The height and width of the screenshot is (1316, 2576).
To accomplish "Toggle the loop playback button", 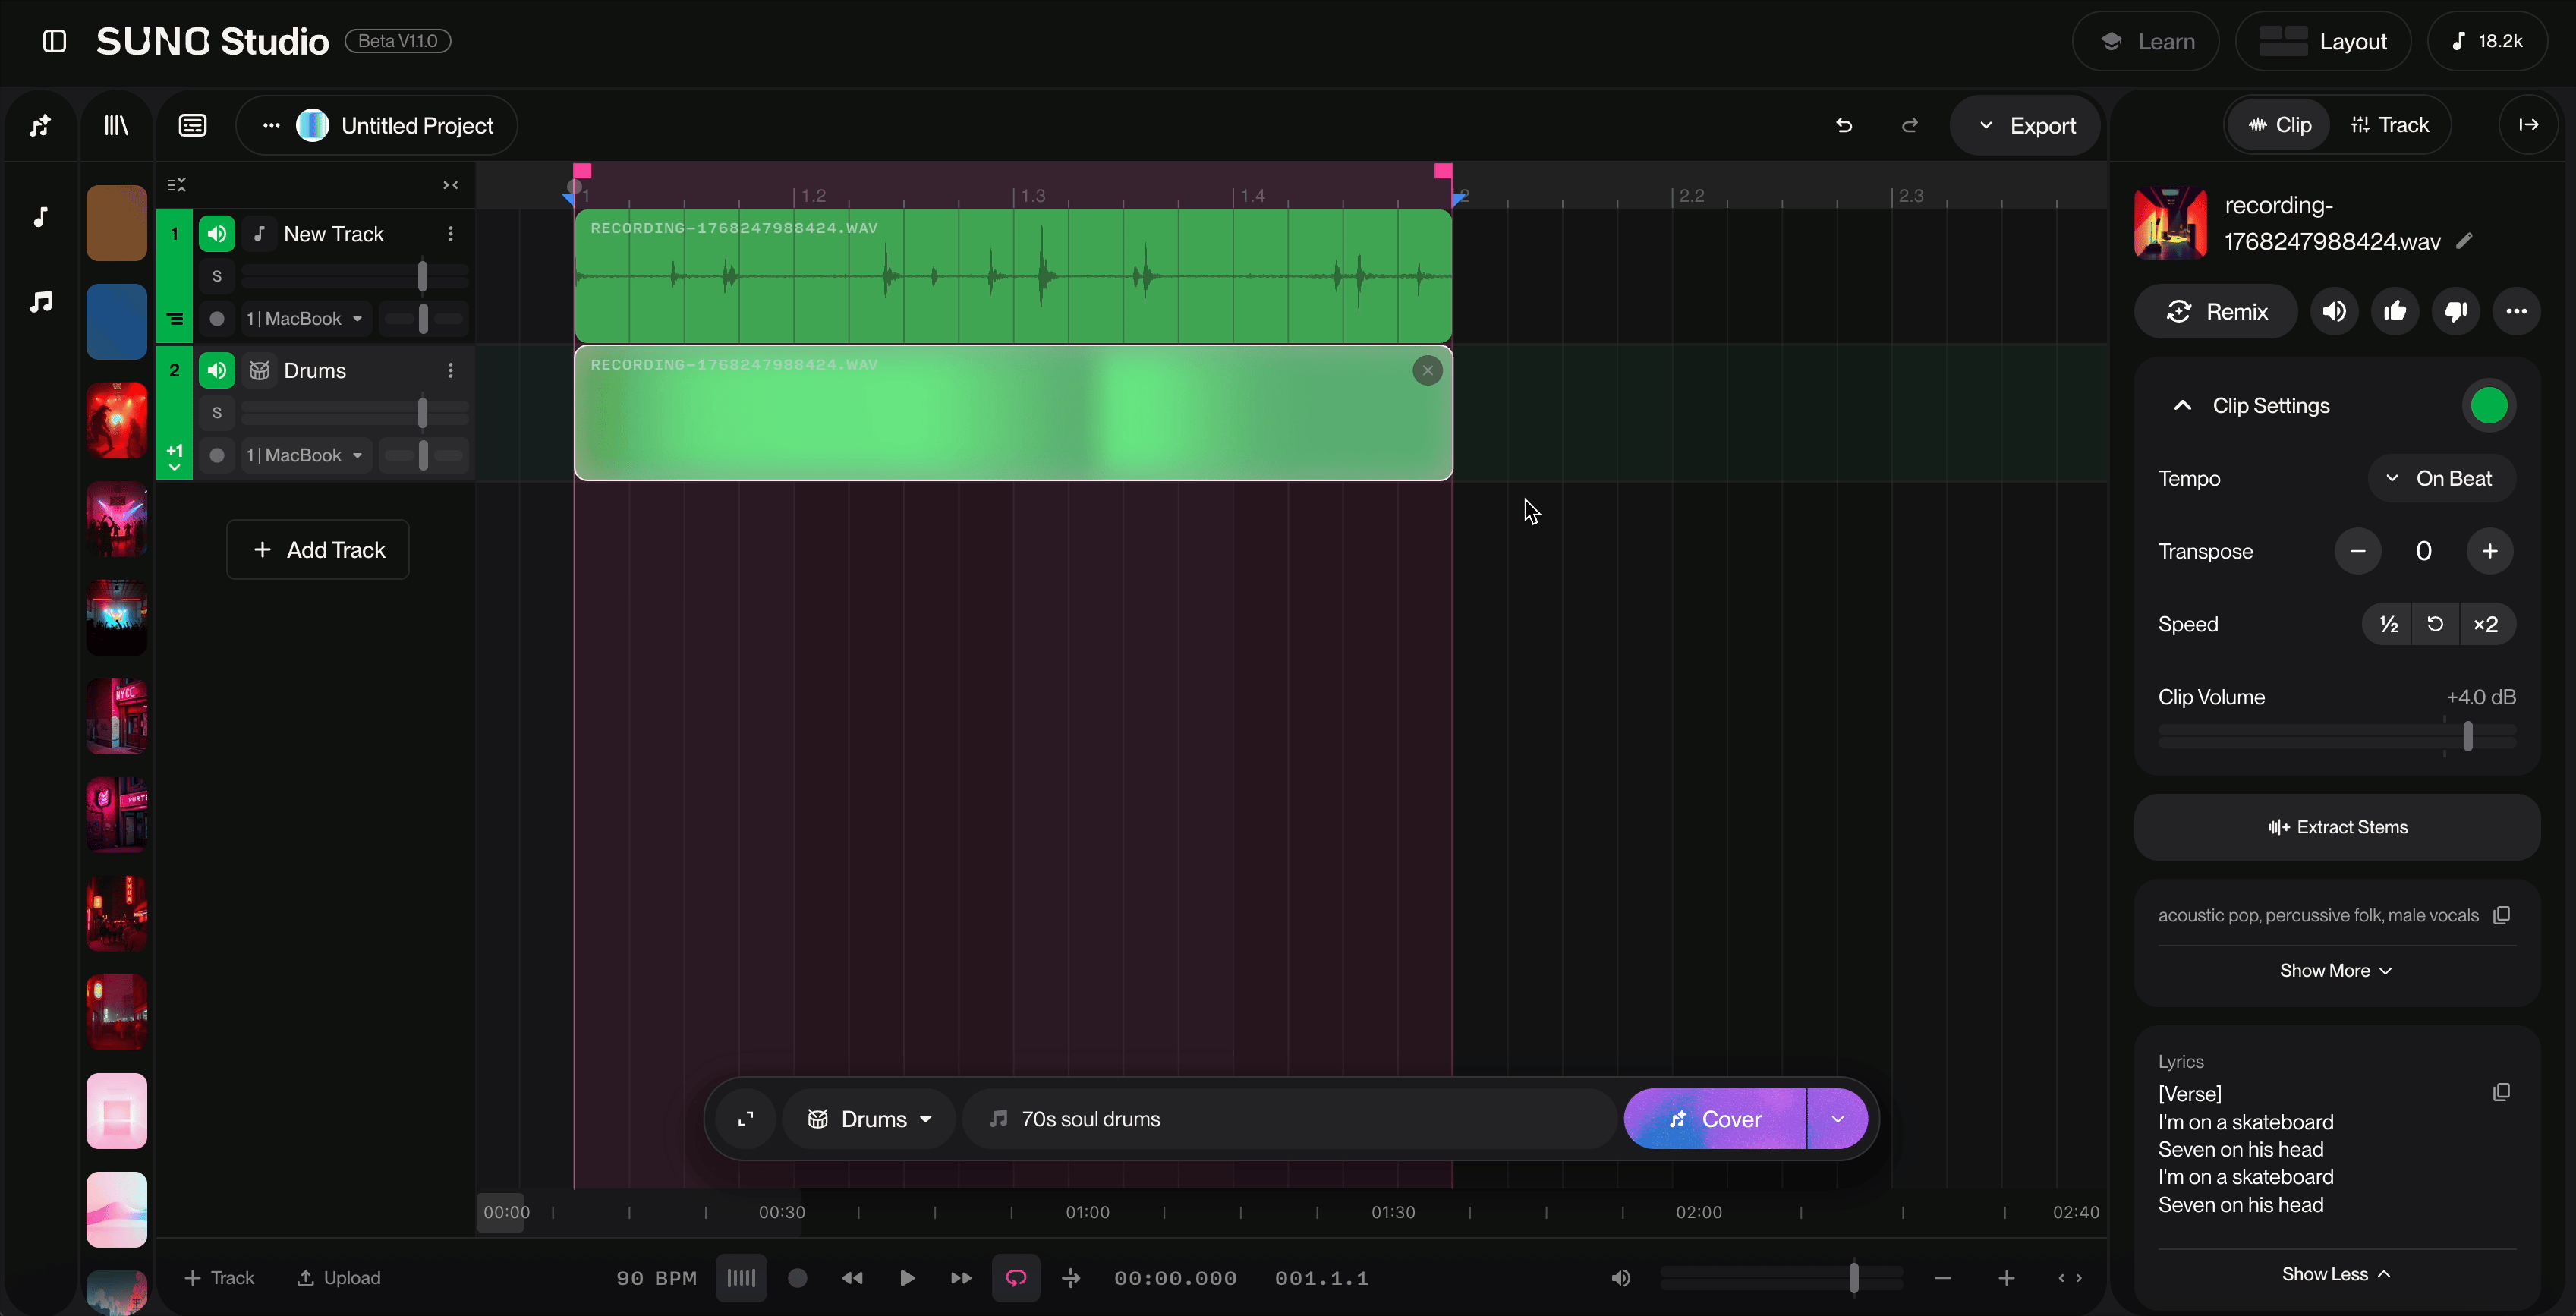I will point(1016,1278).
